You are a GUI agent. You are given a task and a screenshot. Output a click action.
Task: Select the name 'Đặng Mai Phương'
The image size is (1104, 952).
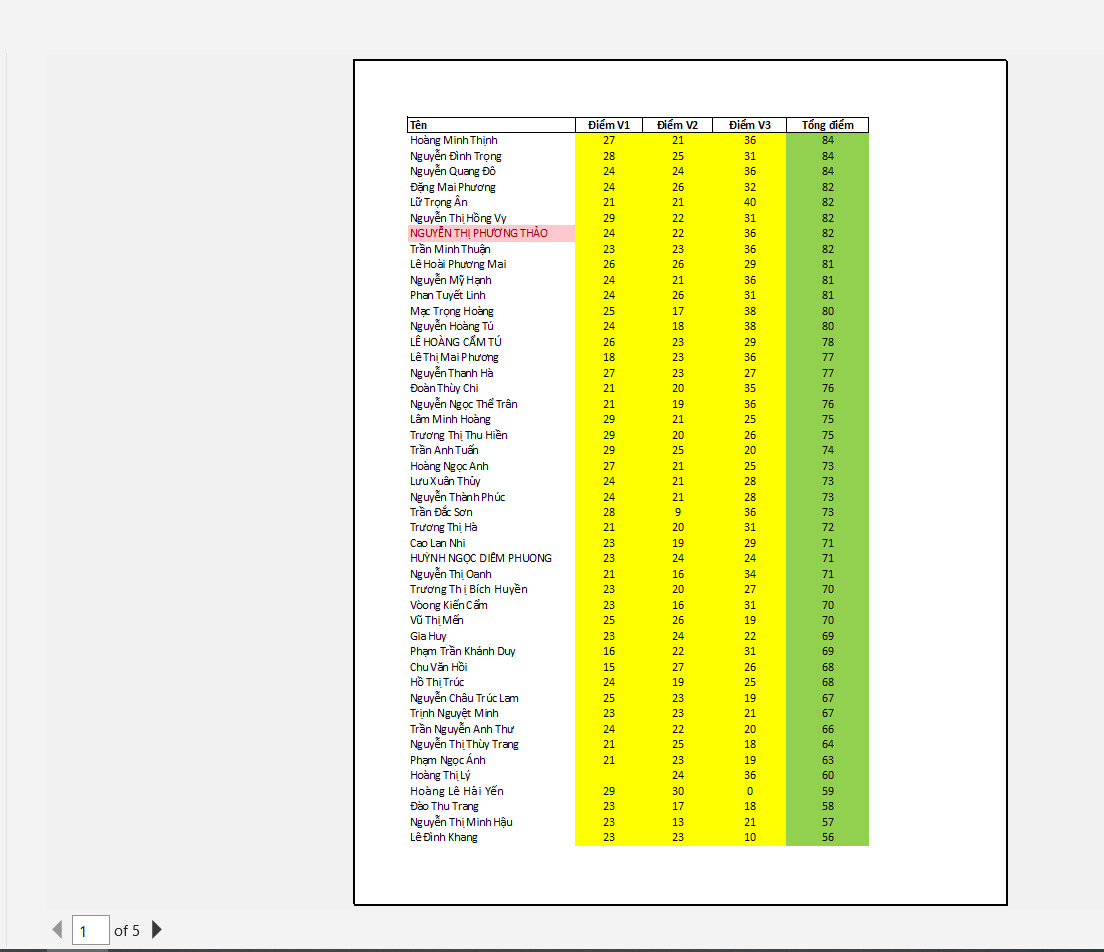coord(453,187)
